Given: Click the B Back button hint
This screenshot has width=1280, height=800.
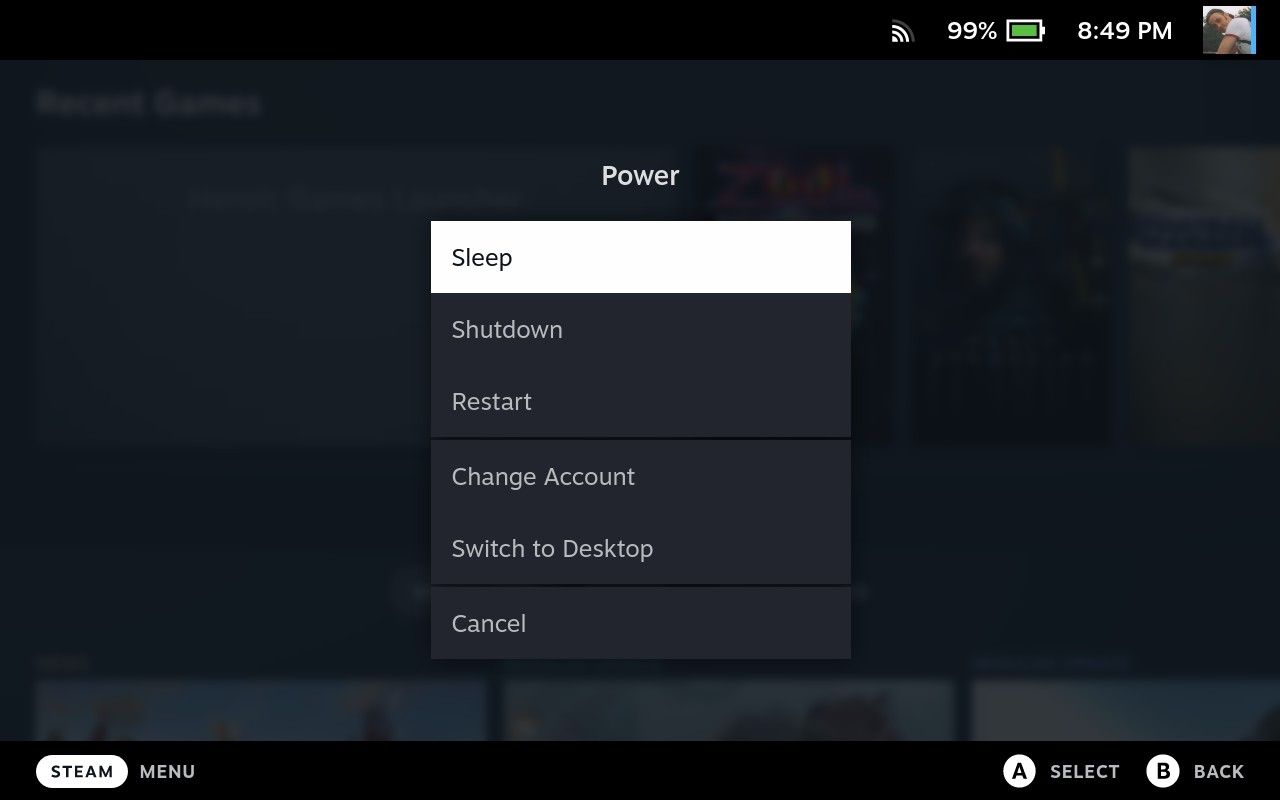Looking at the screenshot, I should [x=1198, y=771].
